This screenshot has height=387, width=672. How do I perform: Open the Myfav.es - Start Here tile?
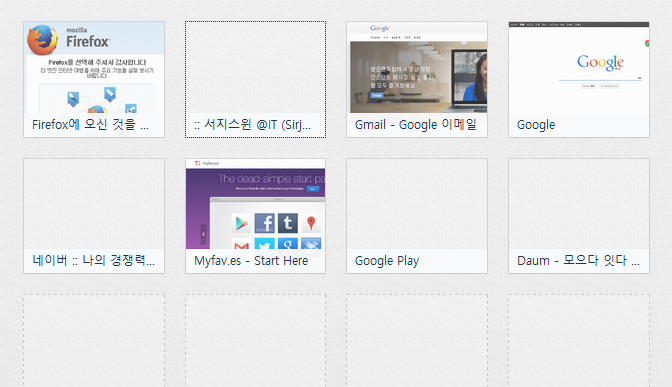click(x=255, y=216)
